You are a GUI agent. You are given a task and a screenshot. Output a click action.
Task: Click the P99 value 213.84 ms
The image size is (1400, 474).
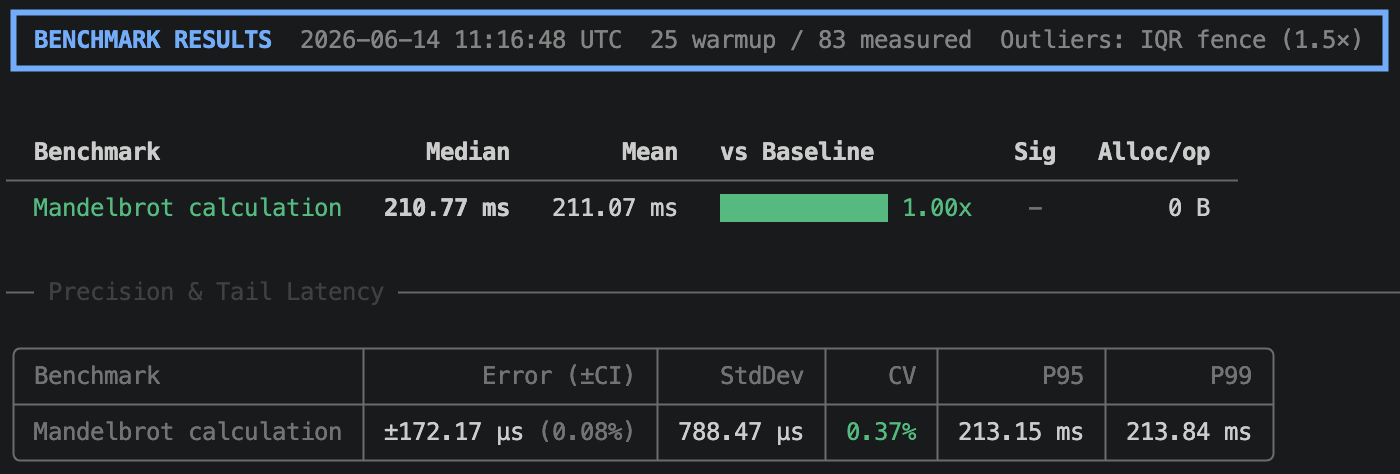tap(1189, 432)
